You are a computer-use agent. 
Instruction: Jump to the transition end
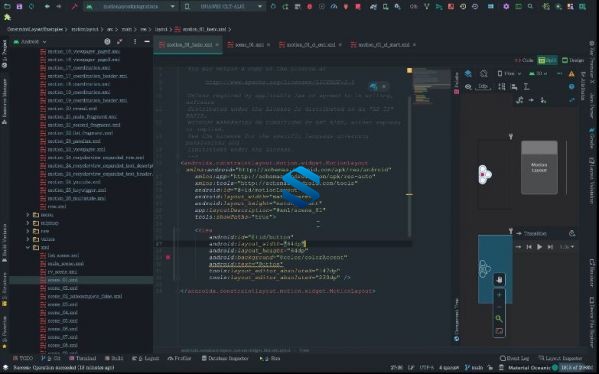point(550,247)
